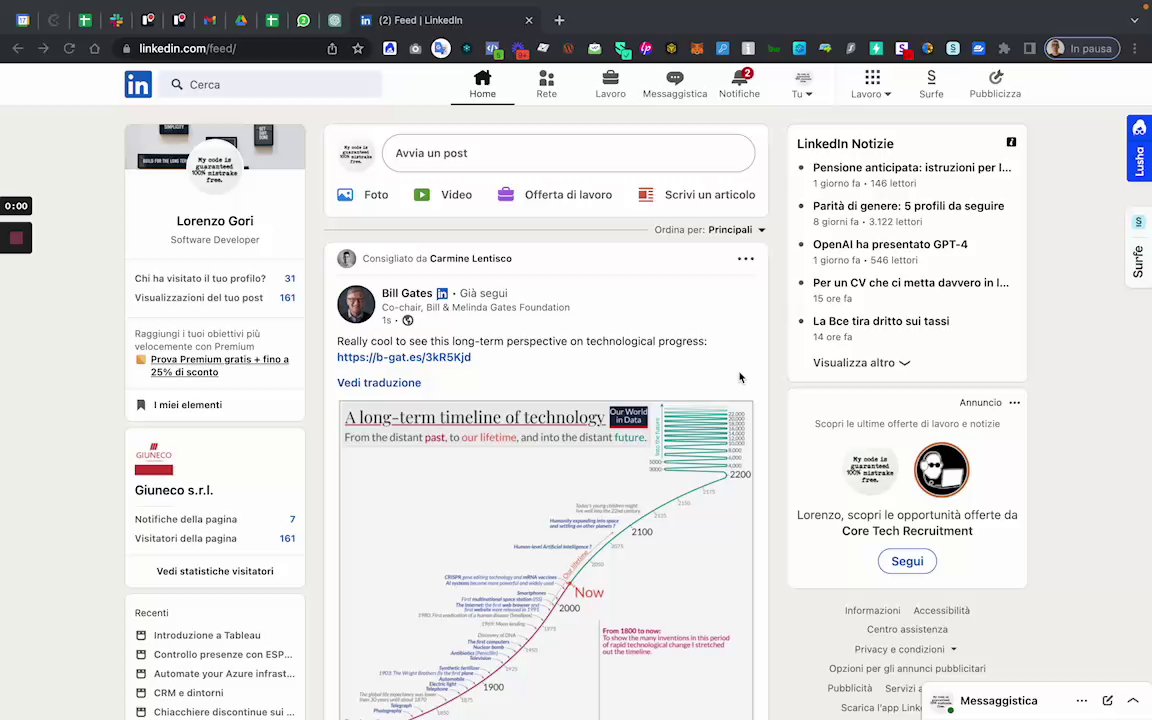Click the LinkedIn Notizie info icon
The height and width of the screenshot is (720, 1152).
(x=1011, y=142)
